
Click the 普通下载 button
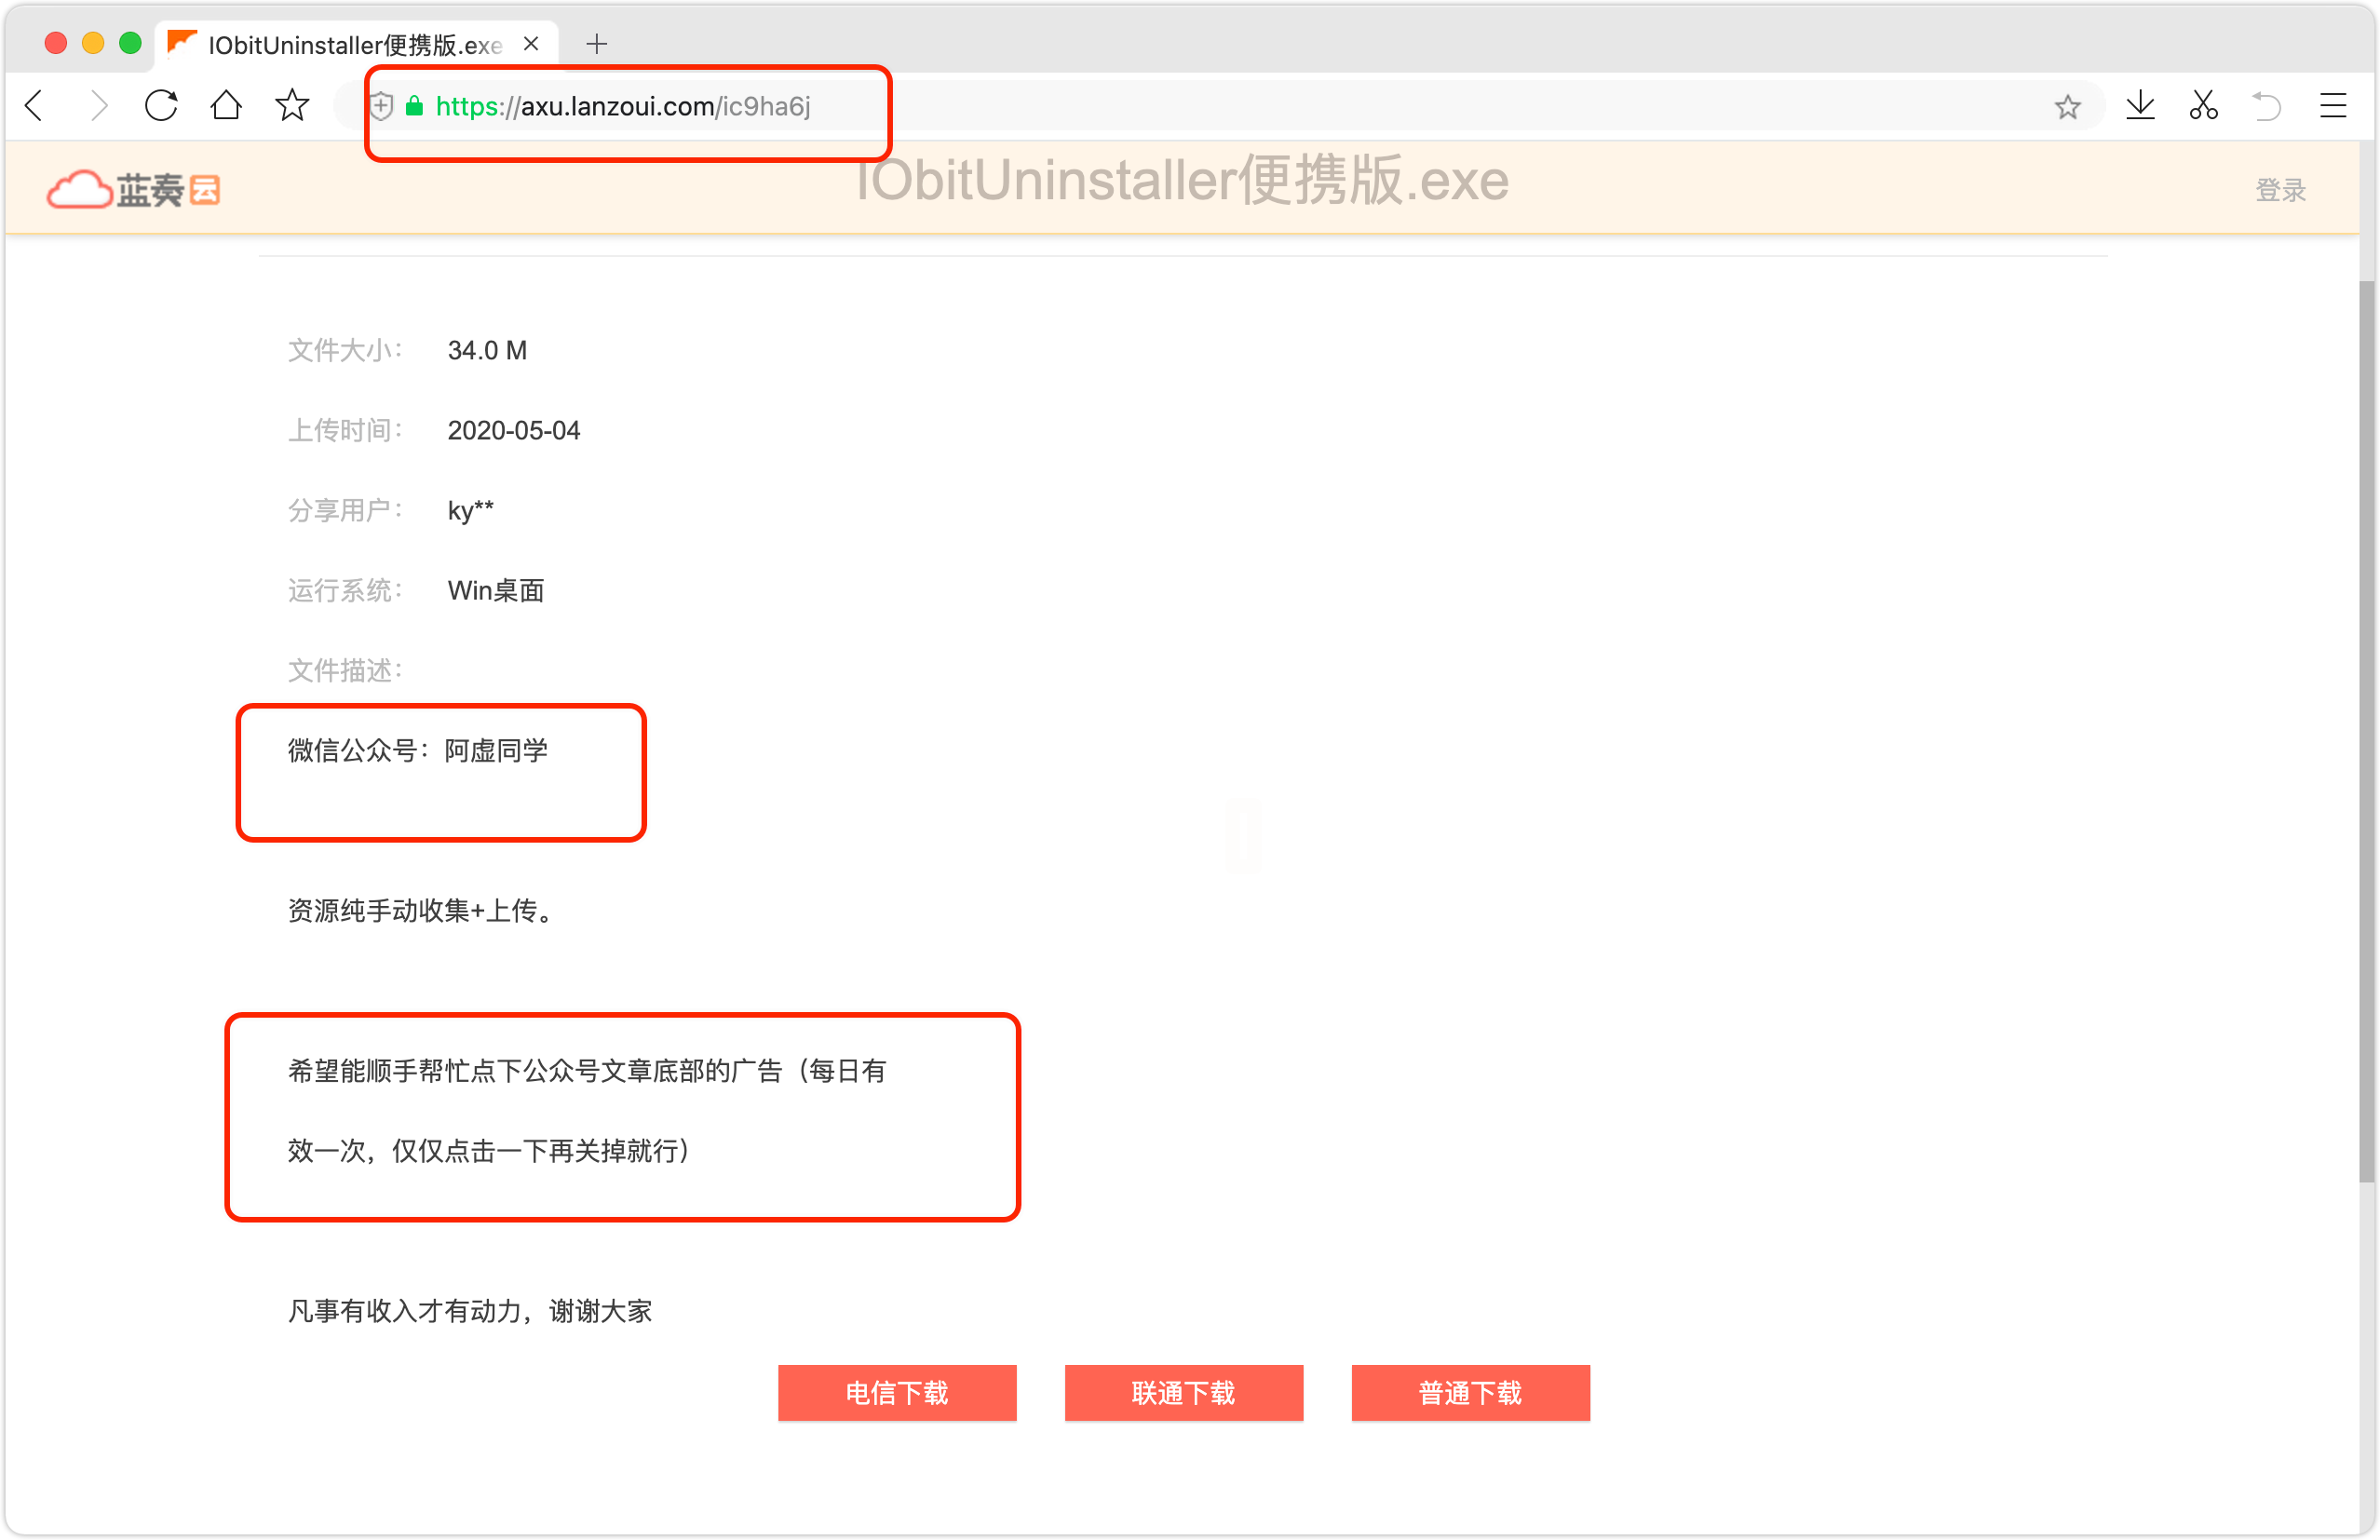pos(1470,1392)
